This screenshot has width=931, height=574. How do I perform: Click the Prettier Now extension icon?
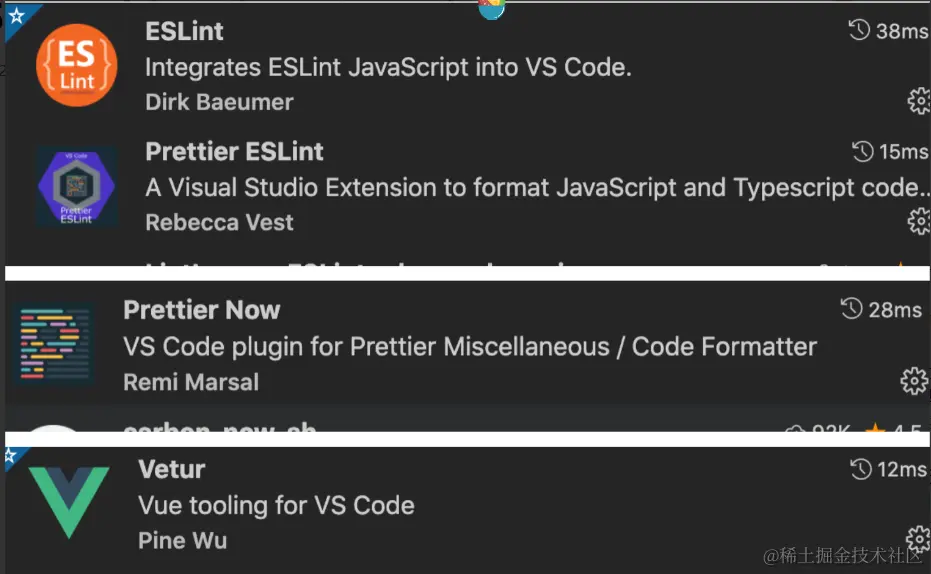[x=55, y=345]
